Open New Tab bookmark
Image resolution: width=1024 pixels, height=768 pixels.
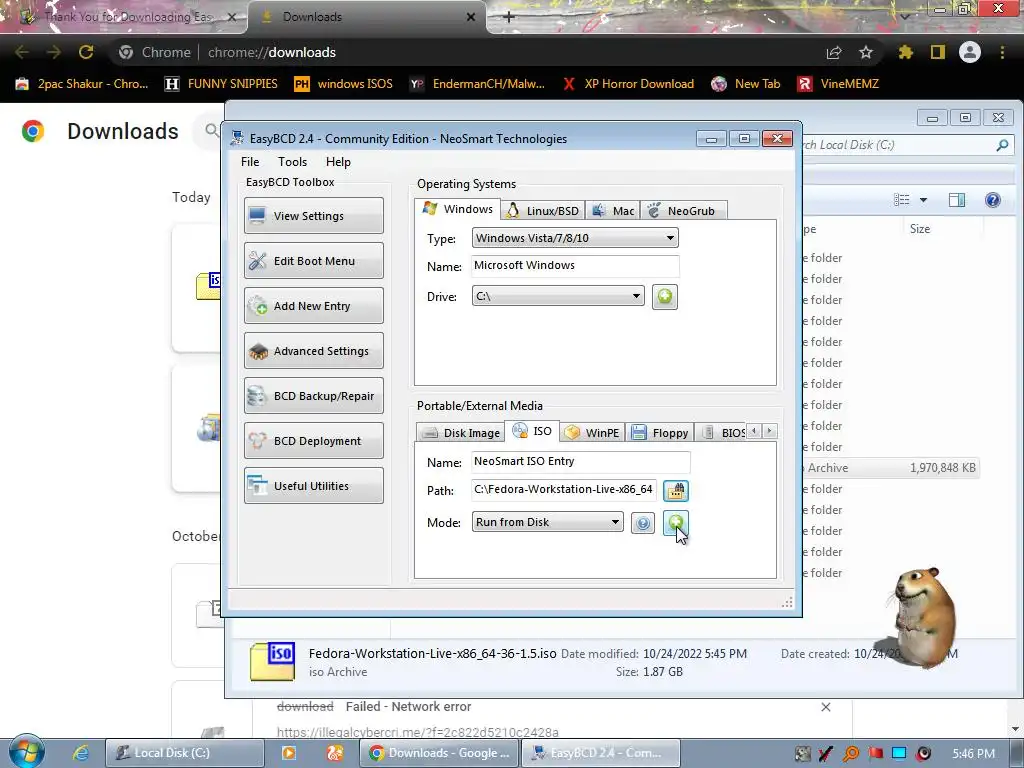[746, 84]
